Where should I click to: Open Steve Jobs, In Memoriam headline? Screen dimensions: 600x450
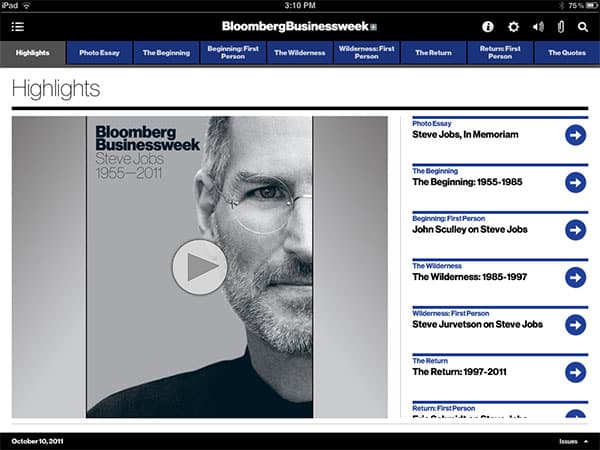tap(465, 135)
